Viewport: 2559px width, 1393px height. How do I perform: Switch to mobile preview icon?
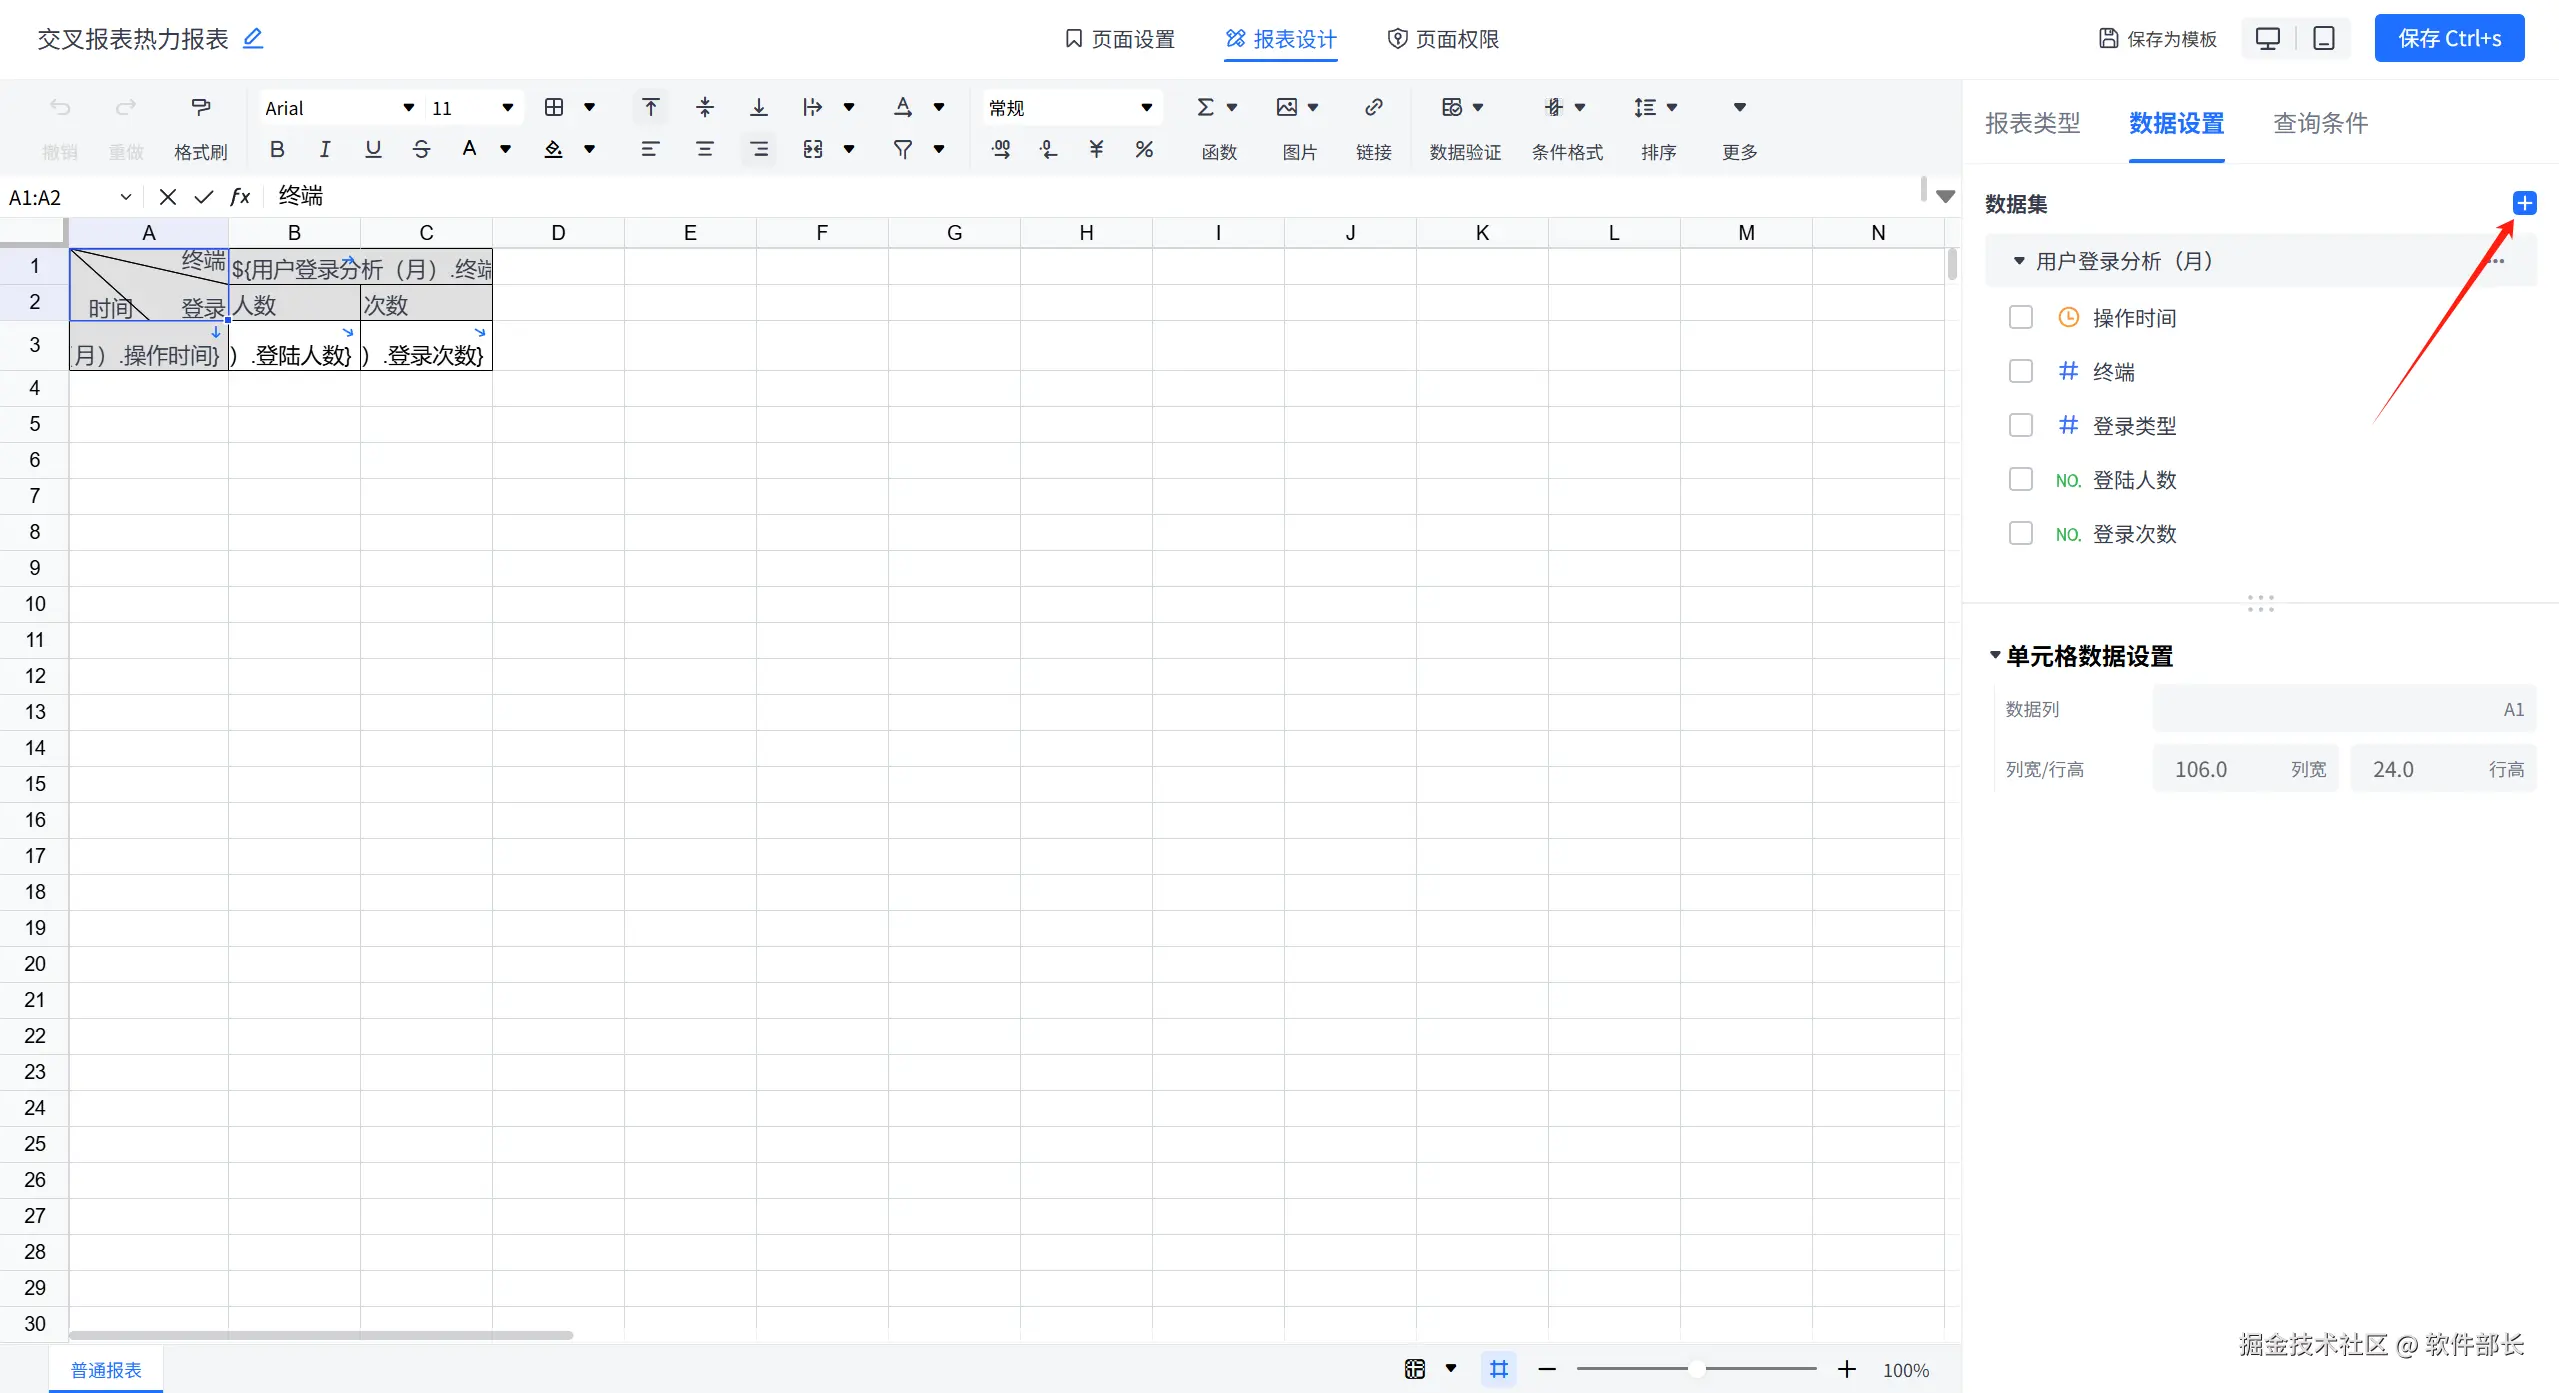click(x=2324, y=39)
